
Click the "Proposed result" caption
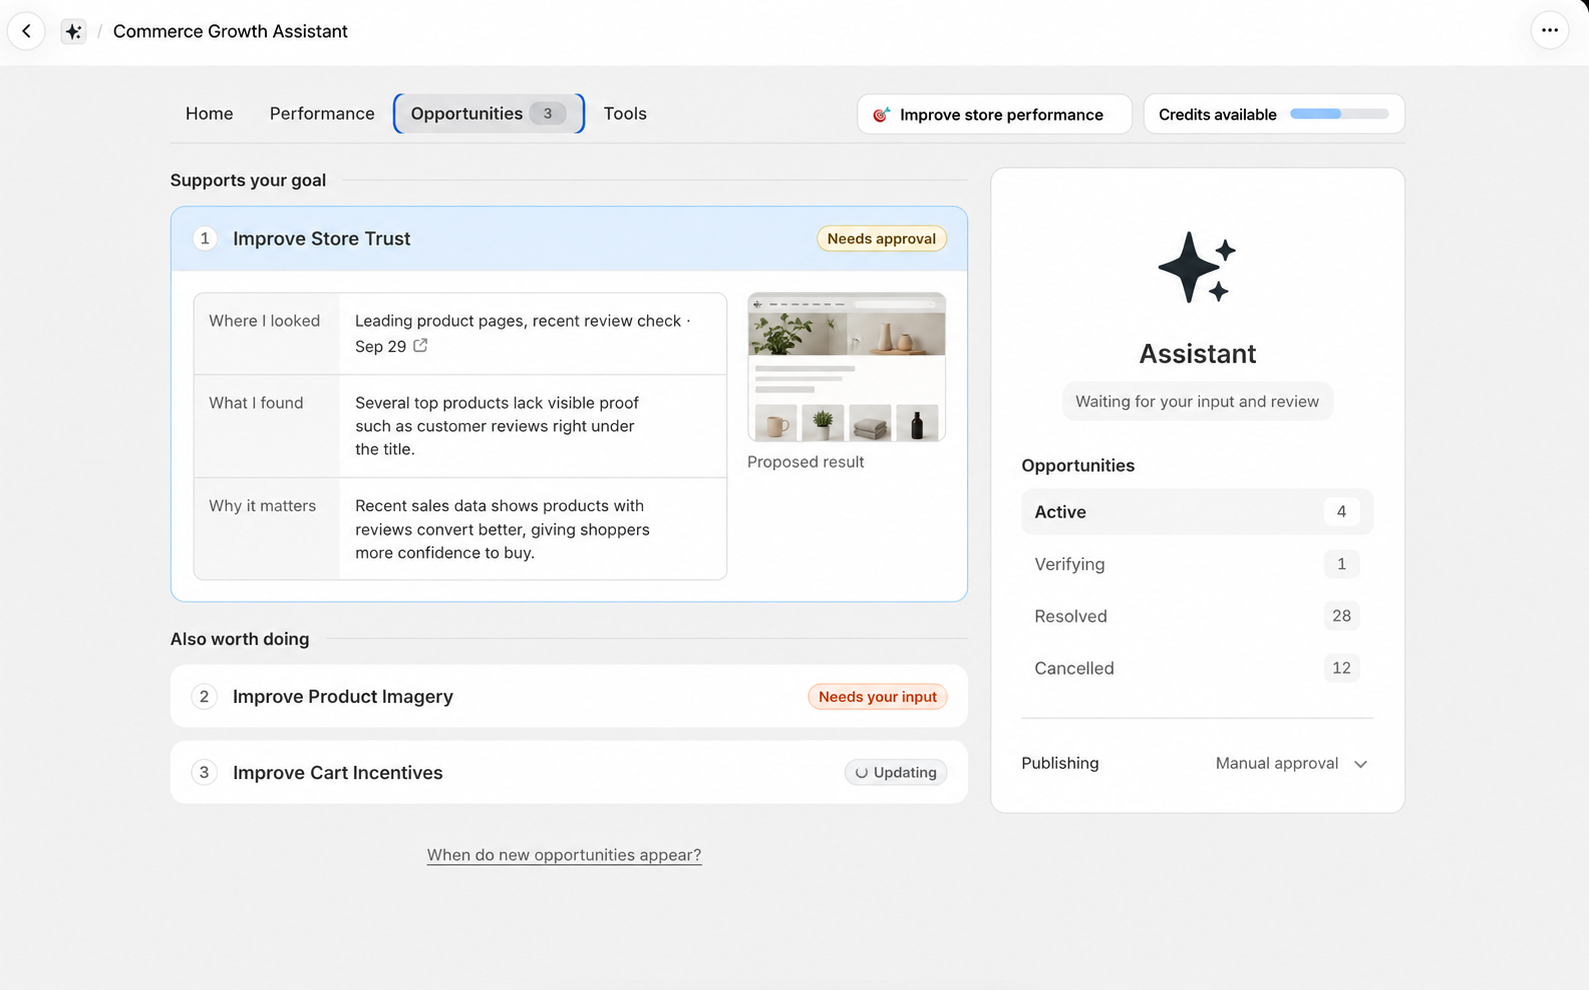805,462
